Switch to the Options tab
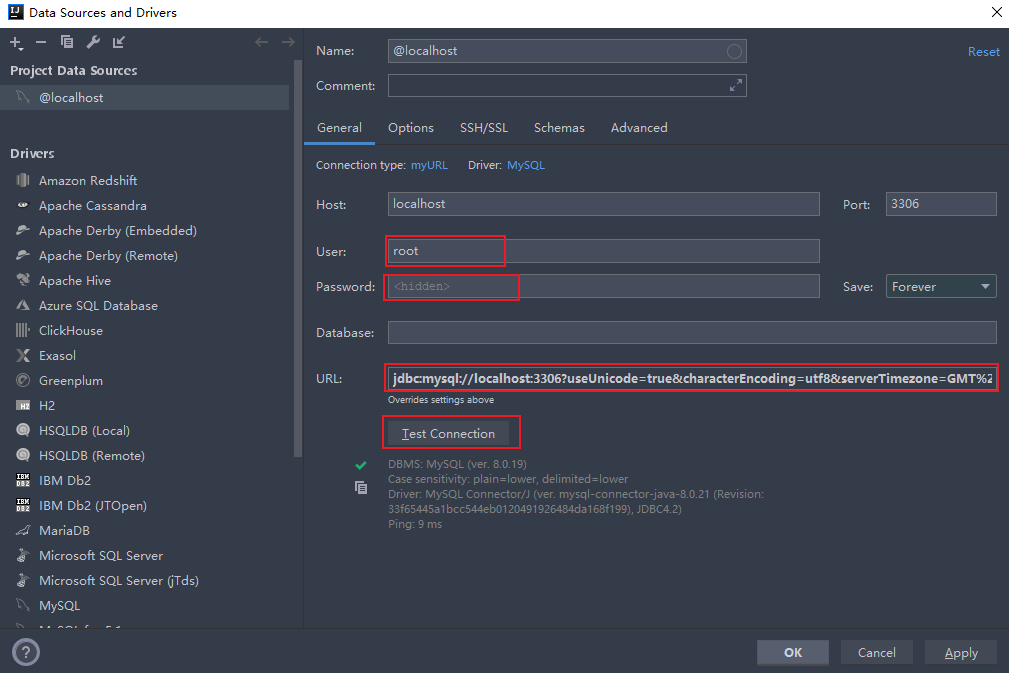Image resolution: width=1009 pixels, height=673 pixels. point(411,127)
